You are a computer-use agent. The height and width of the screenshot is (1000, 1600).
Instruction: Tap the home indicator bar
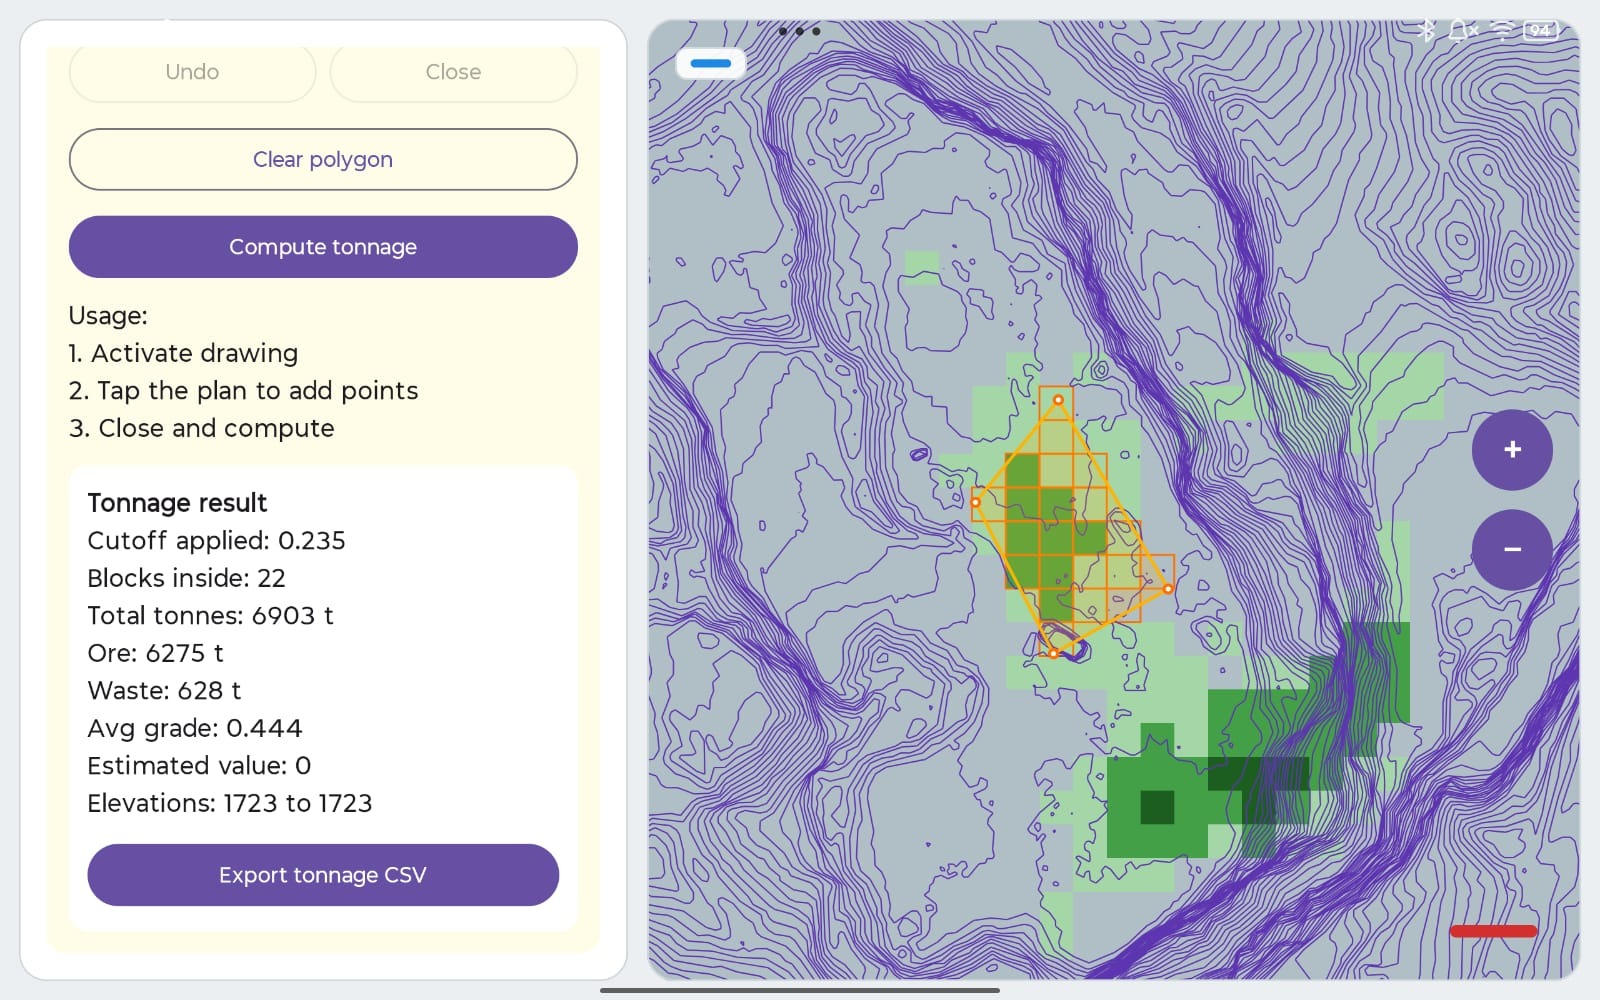800,990
